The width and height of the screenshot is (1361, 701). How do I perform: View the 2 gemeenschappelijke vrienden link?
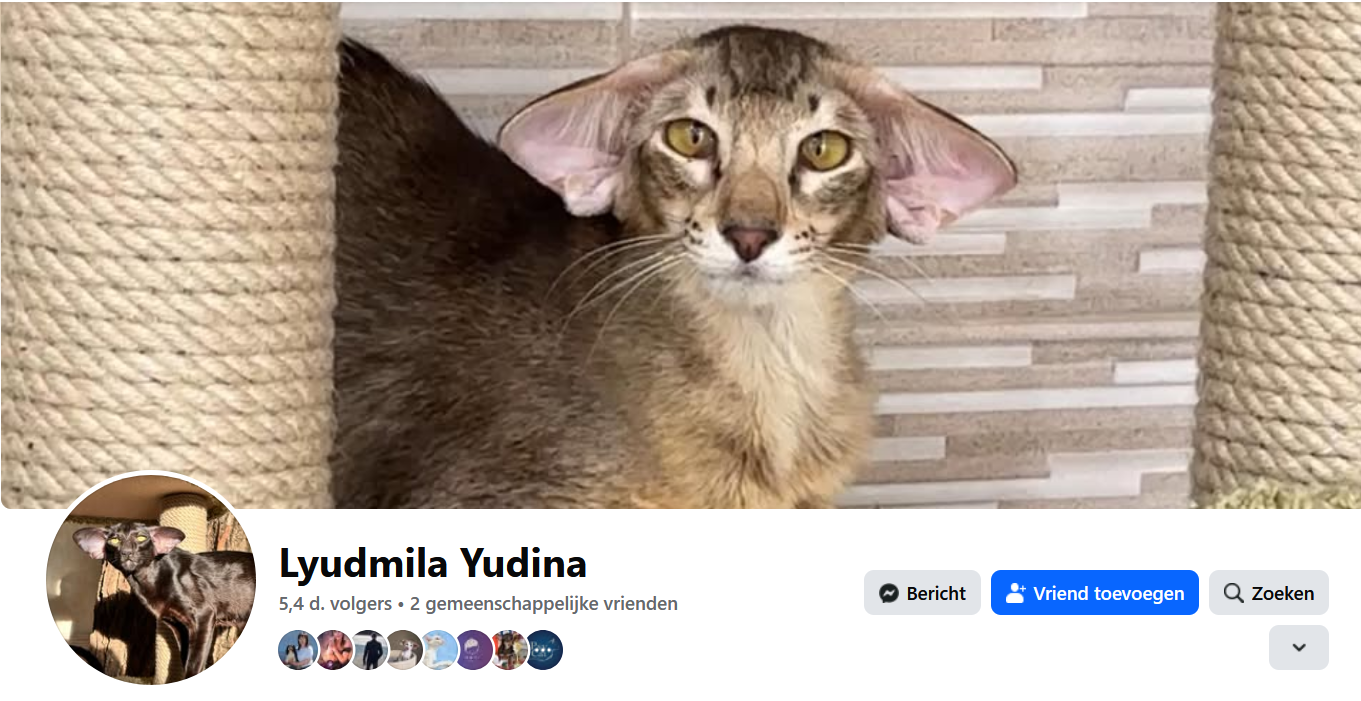point(543,604)
